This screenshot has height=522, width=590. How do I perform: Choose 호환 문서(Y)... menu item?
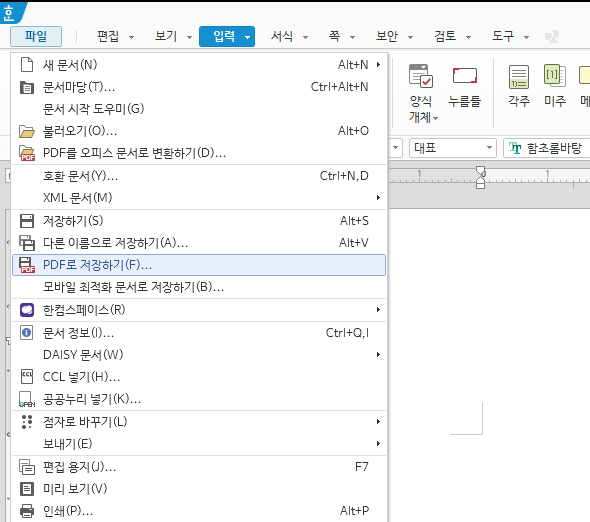click(199, 176)
